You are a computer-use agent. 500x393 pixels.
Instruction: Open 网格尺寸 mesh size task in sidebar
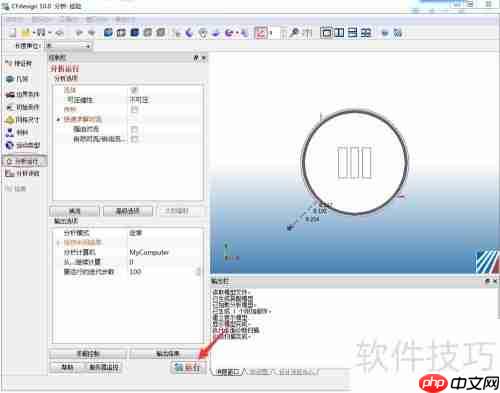click(x=23, y=119)
